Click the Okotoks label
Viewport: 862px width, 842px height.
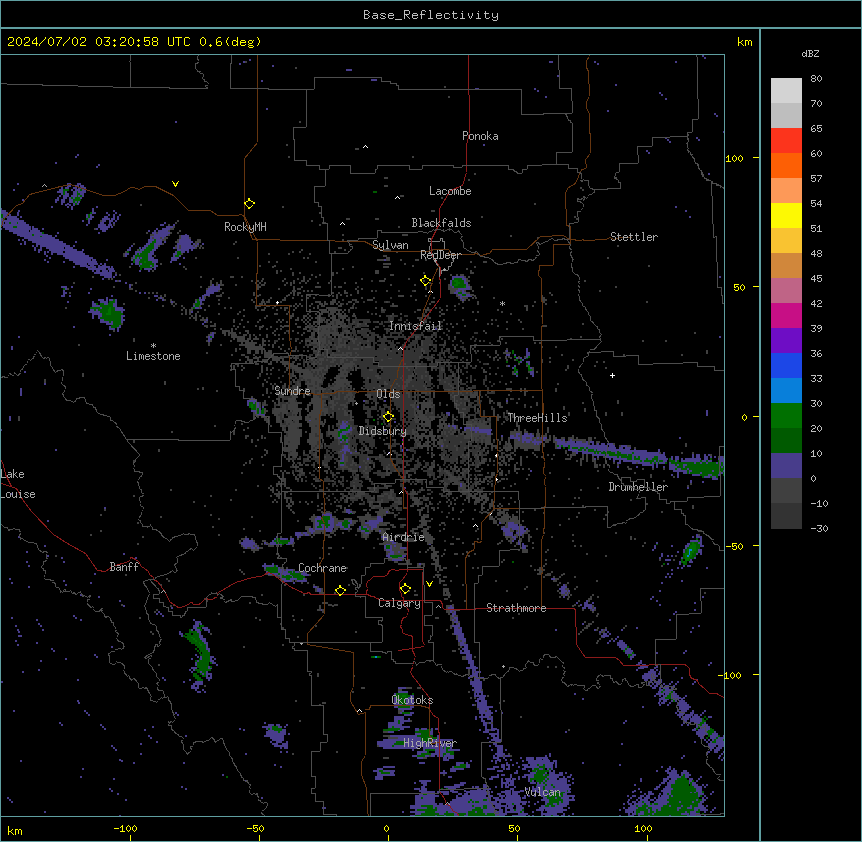tap(412, 700)
